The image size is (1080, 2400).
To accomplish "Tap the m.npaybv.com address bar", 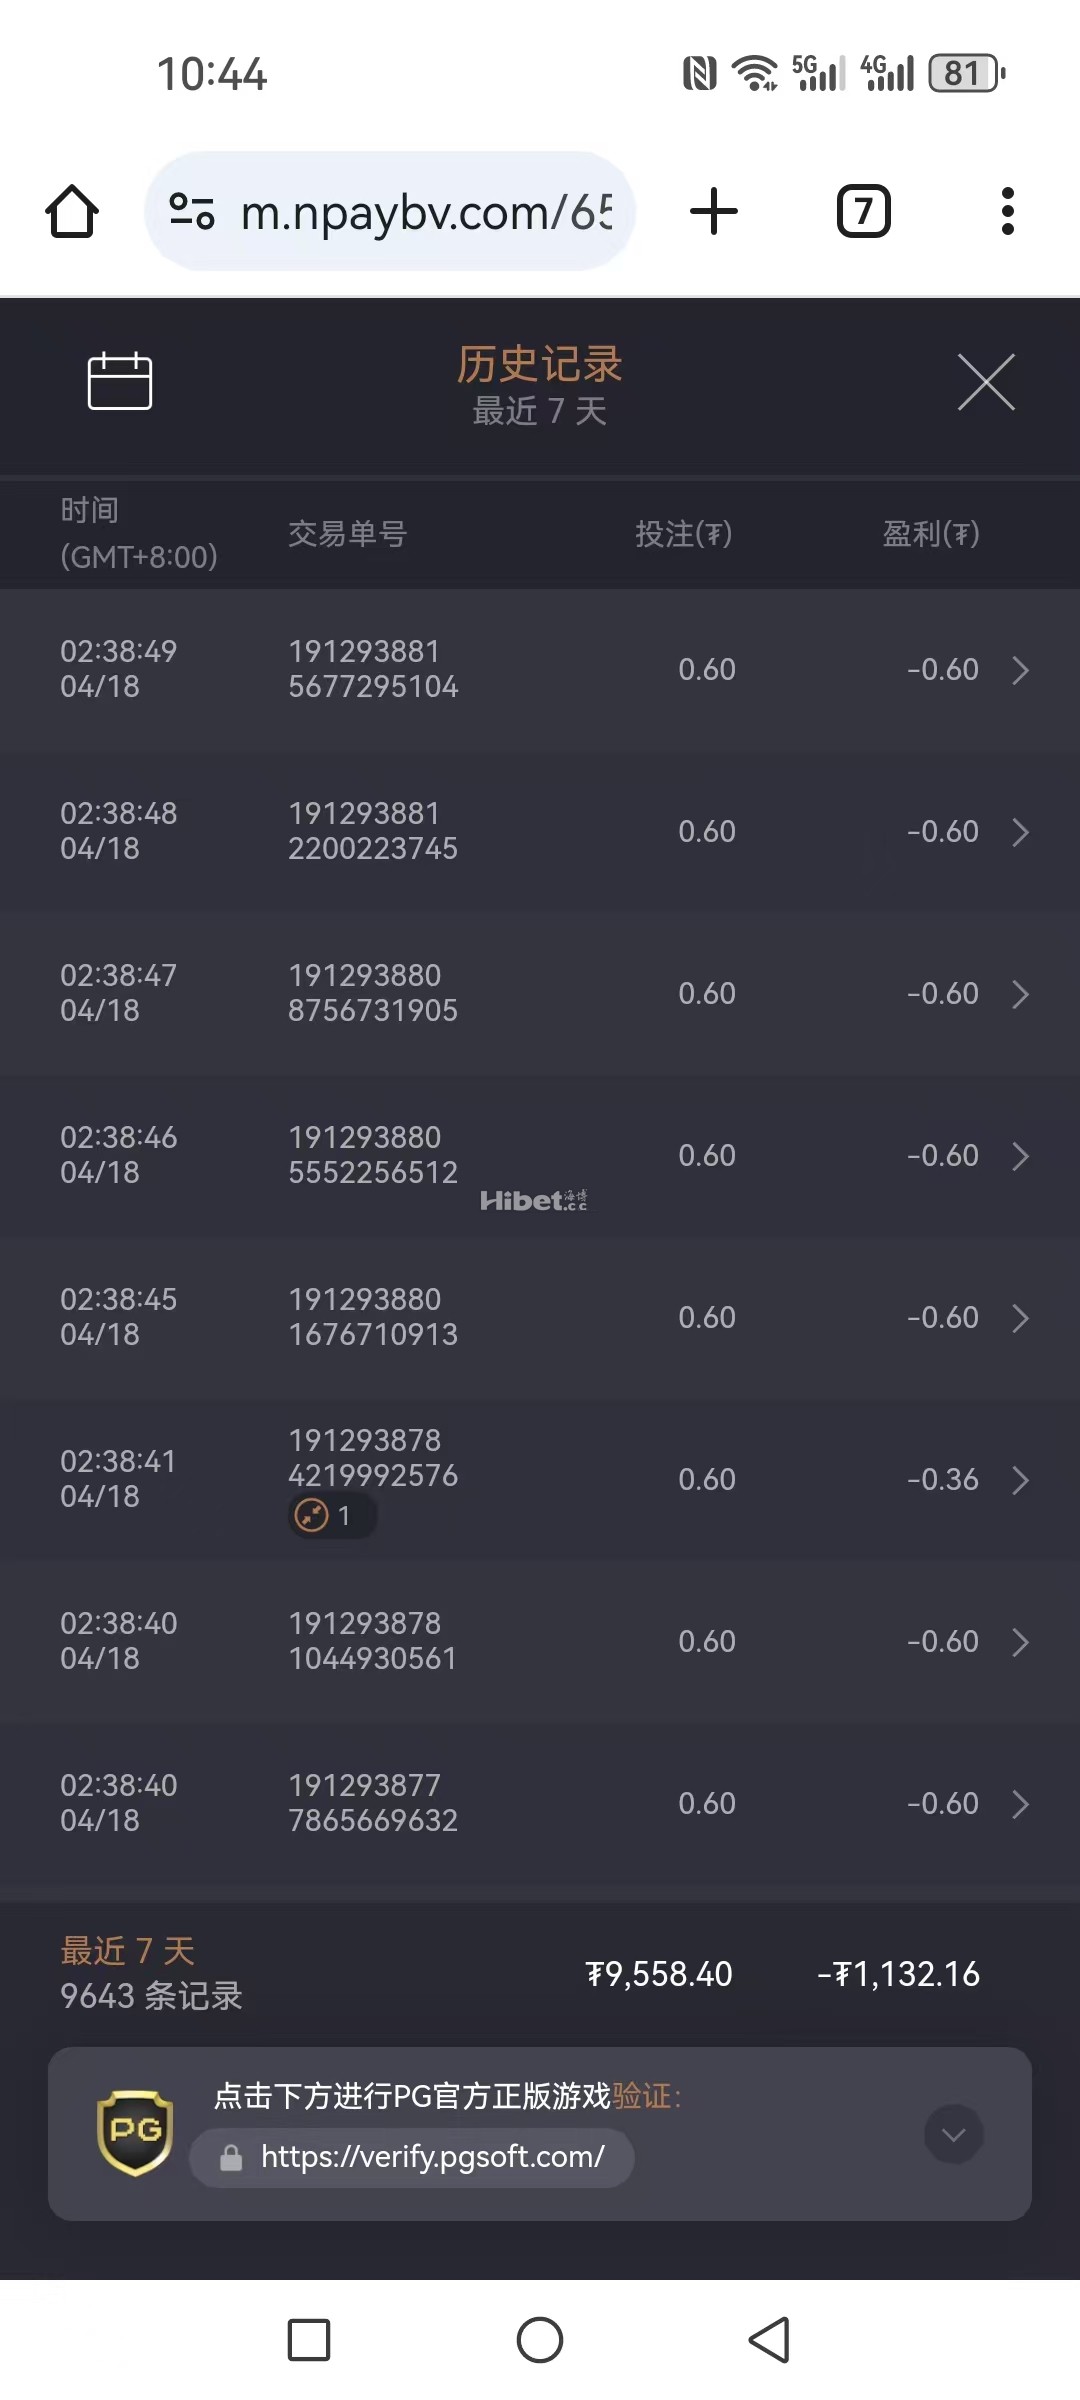I will click(x=425, y=212).
